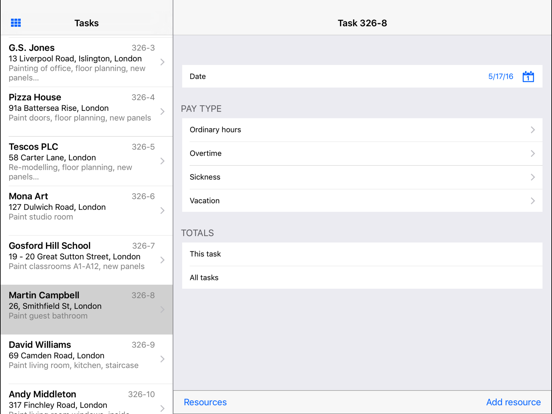Open David Williams task chevron
Viewport: 552px width, 414px height.
(162, 359)
